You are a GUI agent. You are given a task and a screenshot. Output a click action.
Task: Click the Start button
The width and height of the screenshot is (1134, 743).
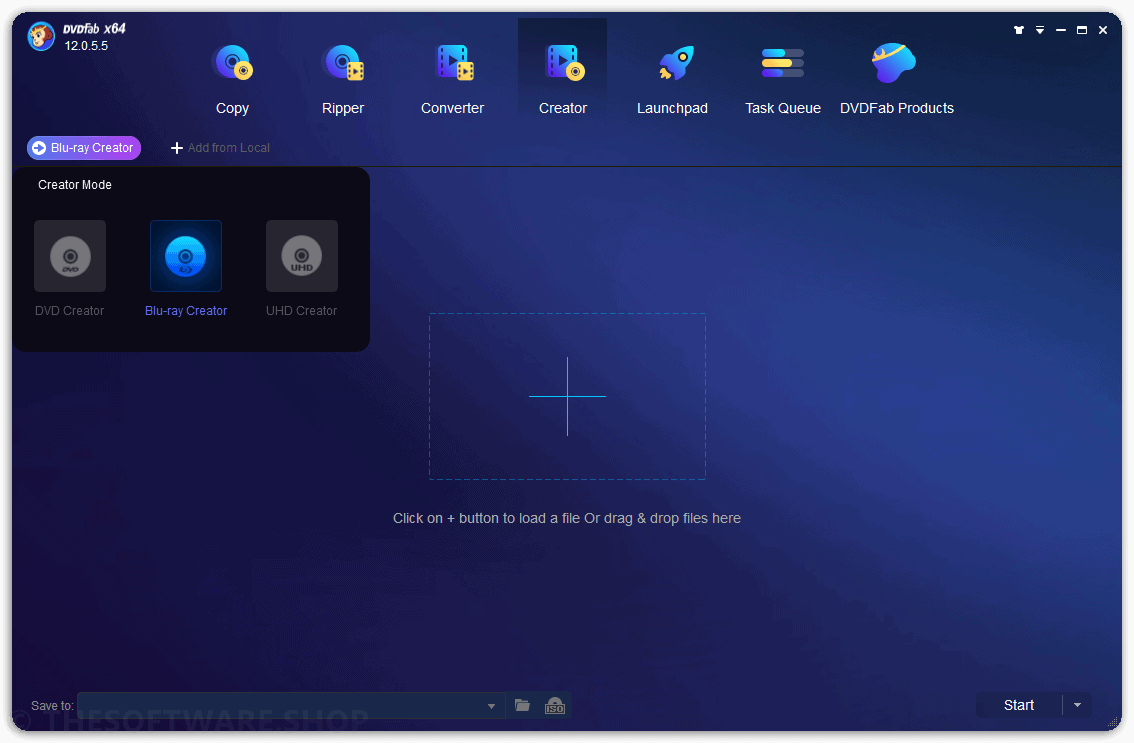tap(1018, 705)
